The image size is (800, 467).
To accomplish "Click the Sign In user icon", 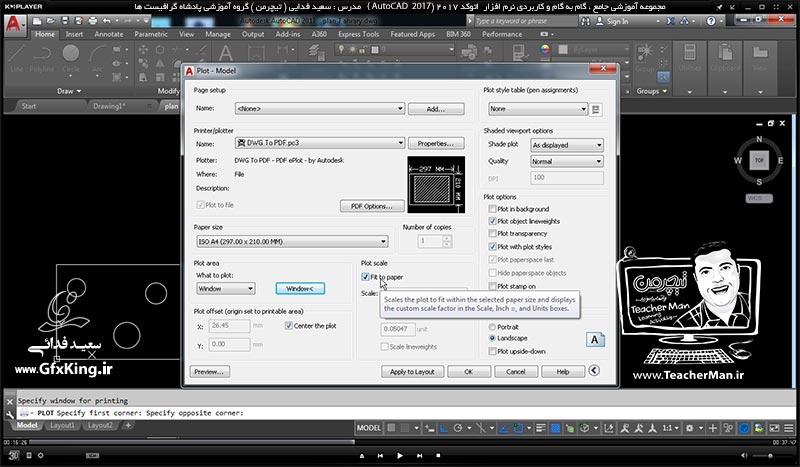I will point(600,21).
